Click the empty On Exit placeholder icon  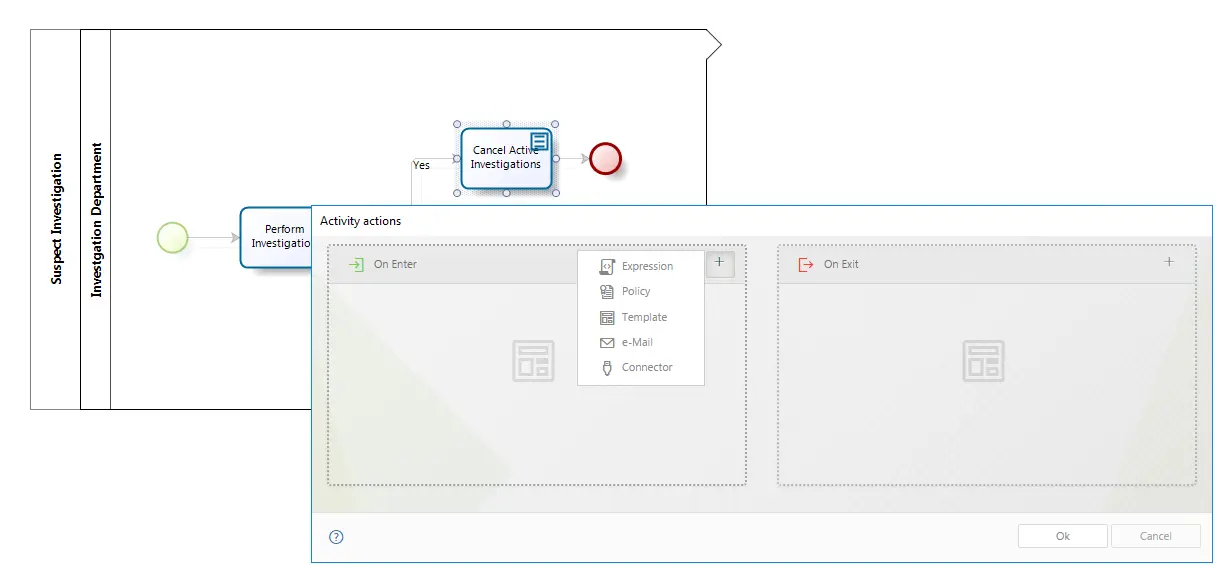click(983, 361)
